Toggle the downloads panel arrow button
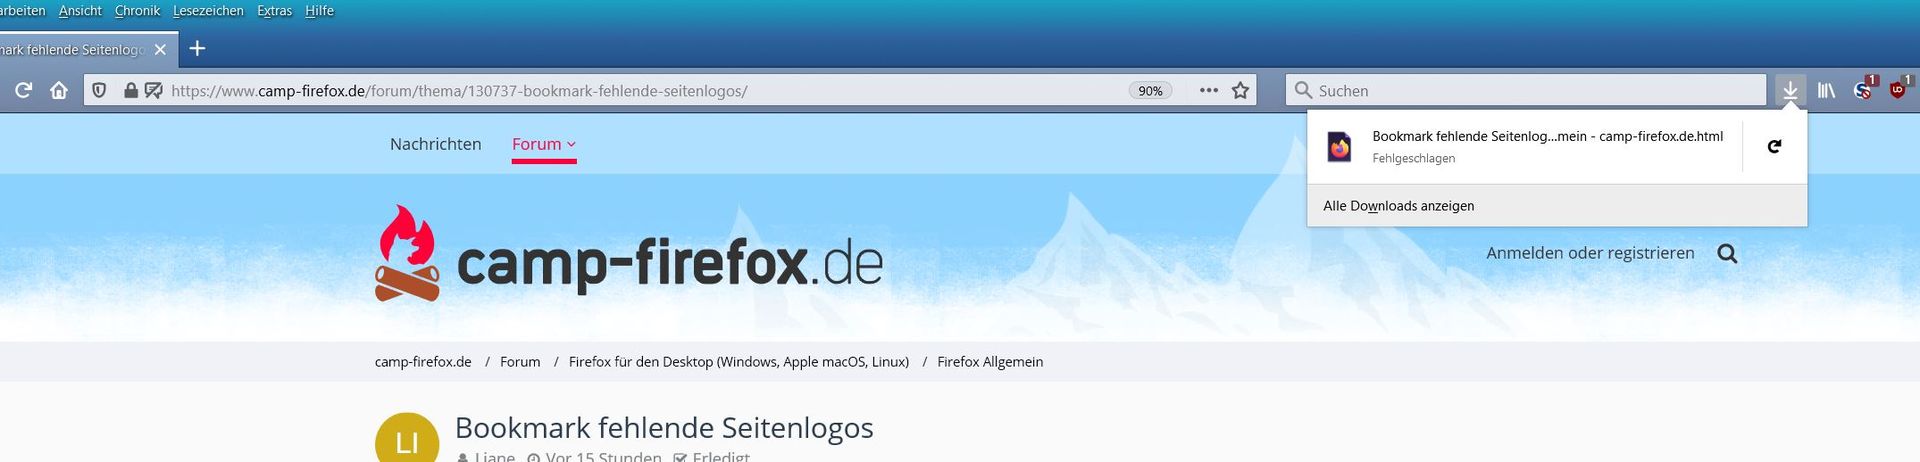 pos(1790,90)
